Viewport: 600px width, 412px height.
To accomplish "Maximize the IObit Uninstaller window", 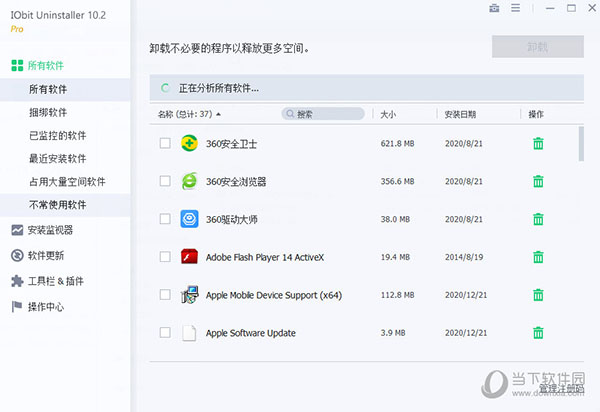I will point(571,8).
